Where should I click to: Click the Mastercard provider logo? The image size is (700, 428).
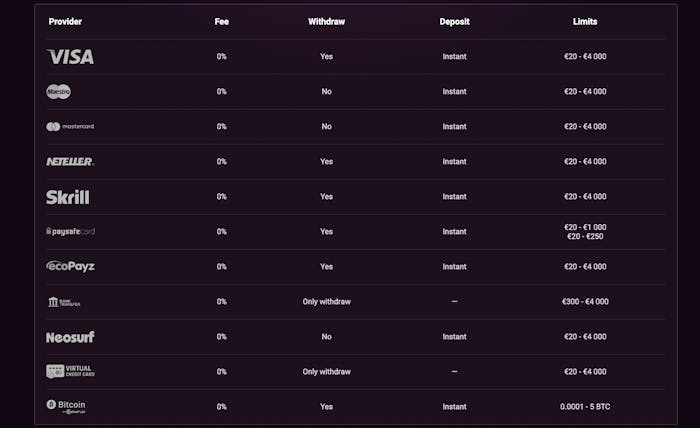pos(70,127)
